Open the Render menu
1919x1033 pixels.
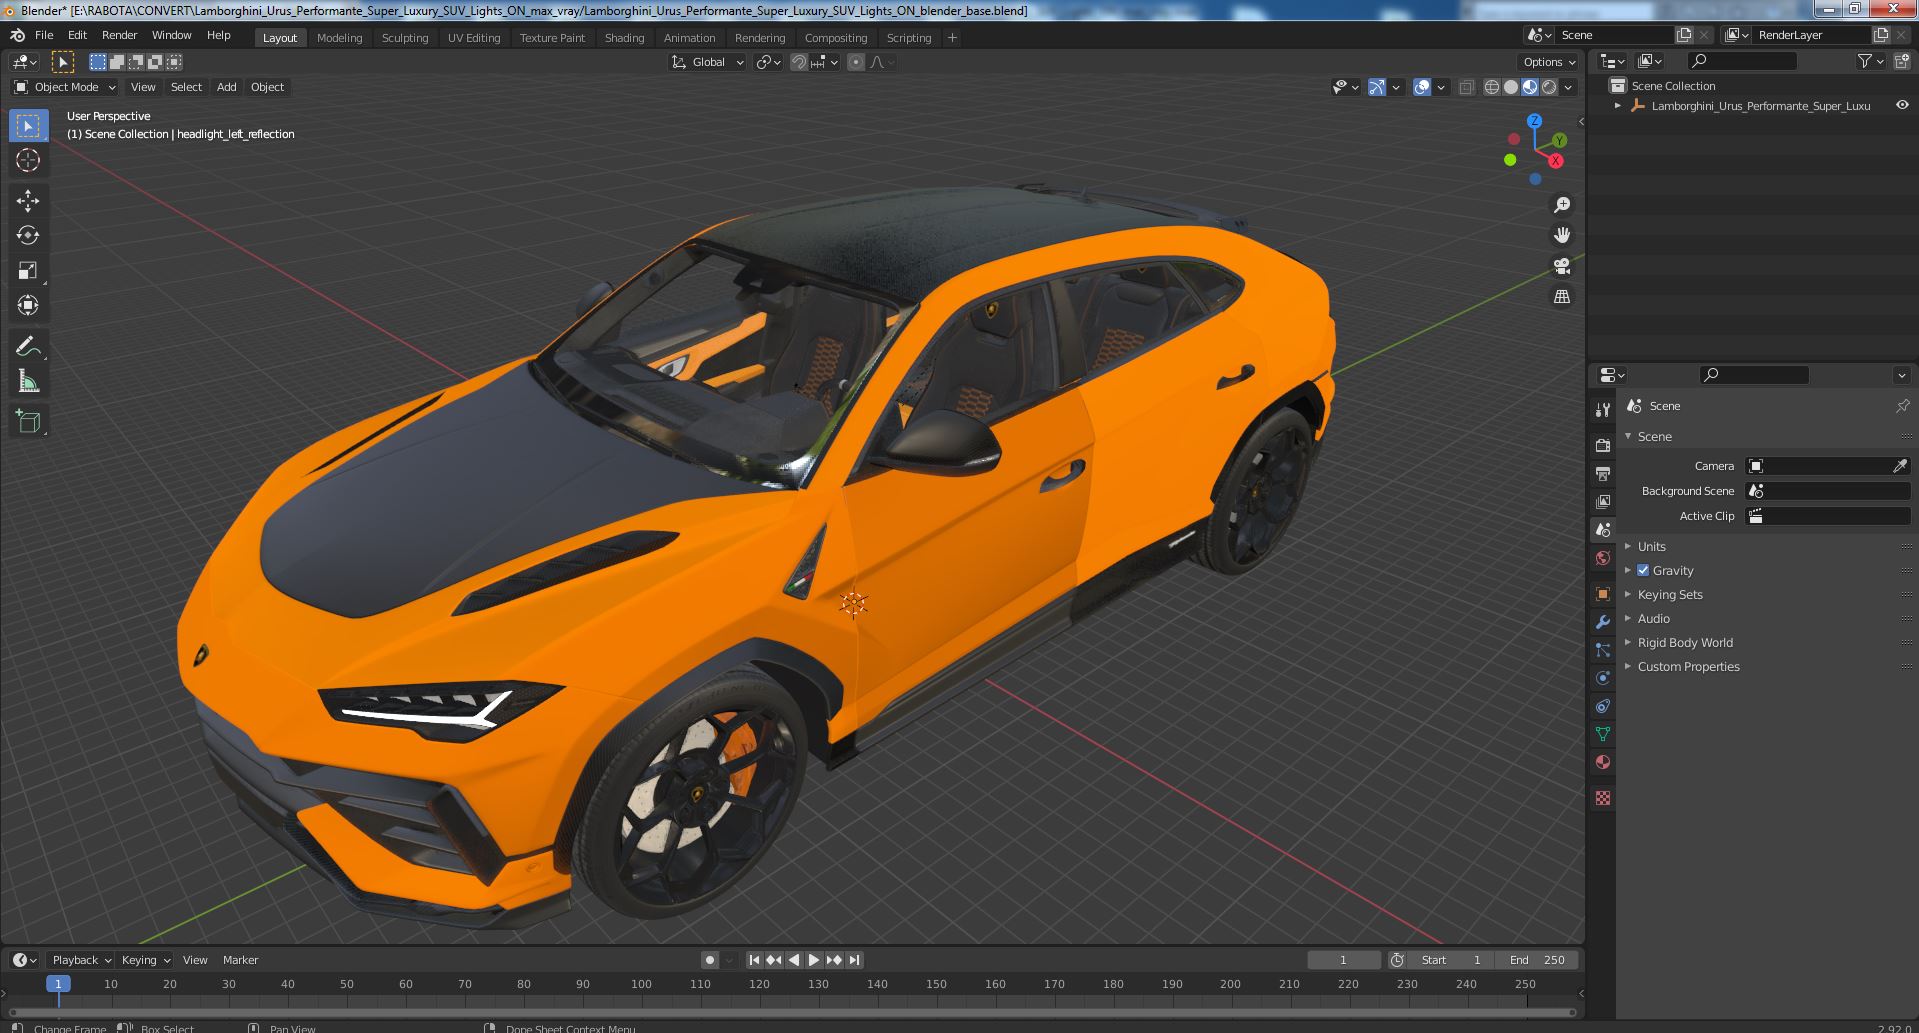119,35
